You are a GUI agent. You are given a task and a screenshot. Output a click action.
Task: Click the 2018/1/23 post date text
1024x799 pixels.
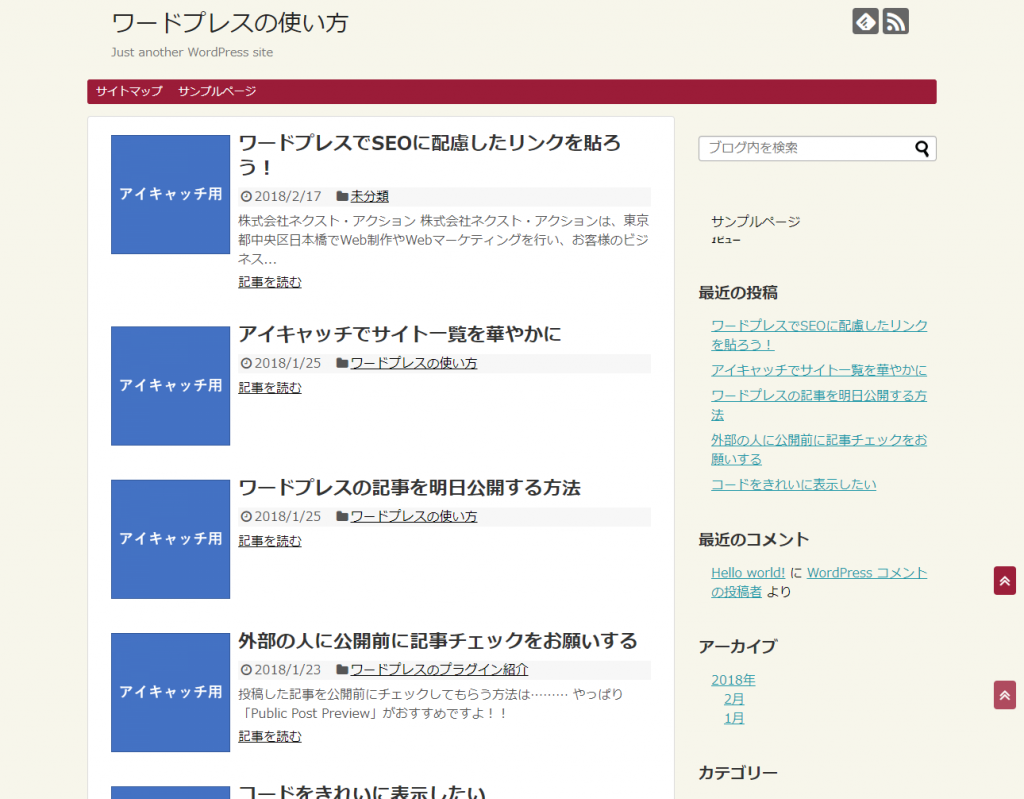[287, 670]
